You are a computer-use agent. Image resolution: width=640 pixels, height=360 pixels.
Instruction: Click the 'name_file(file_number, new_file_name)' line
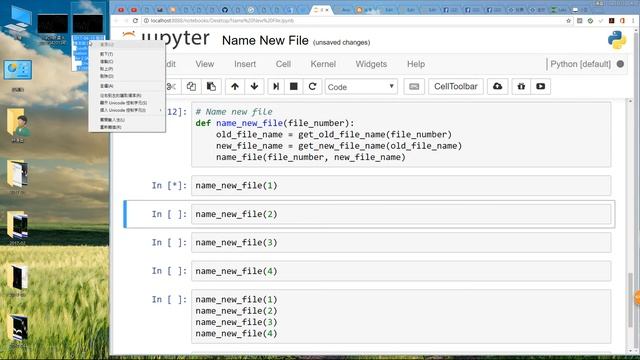(311, 157)
